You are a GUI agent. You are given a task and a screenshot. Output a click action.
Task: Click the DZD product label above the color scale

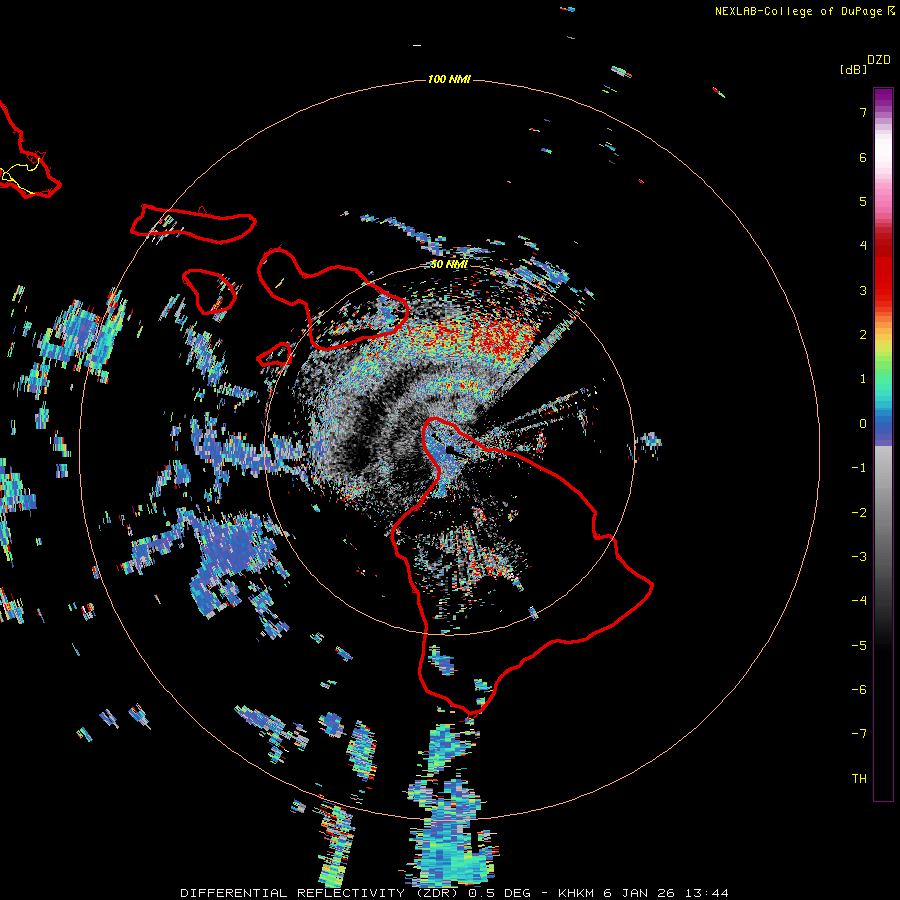[x=879, y=60]
